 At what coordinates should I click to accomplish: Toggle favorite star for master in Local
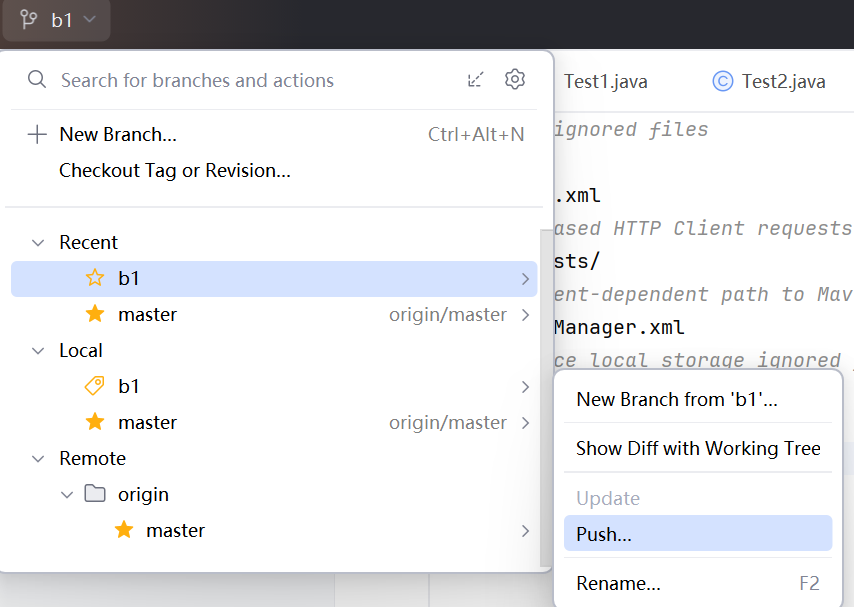pyautogui.click(x=95, y=422)
